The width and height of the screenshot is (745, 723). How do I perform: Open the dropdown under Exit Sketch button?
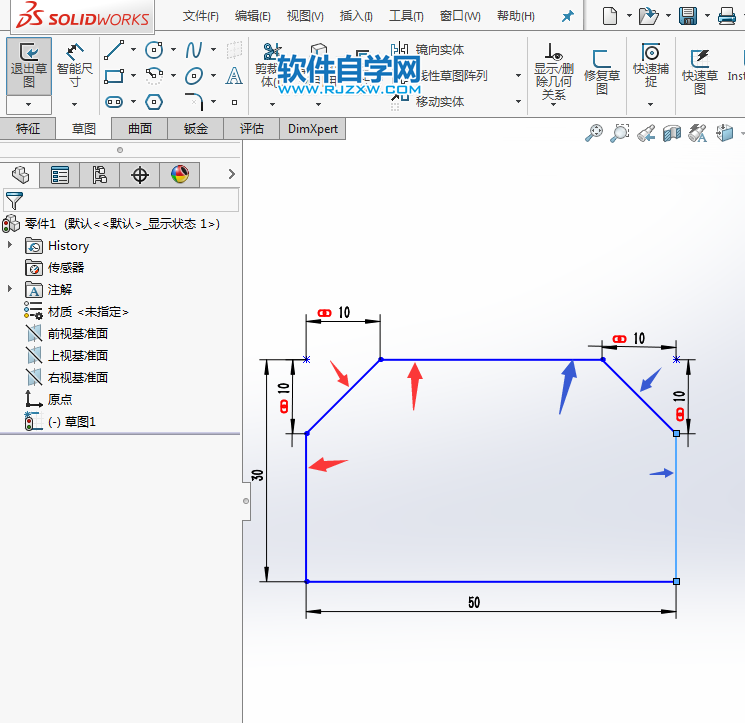(x=29, y=104)
